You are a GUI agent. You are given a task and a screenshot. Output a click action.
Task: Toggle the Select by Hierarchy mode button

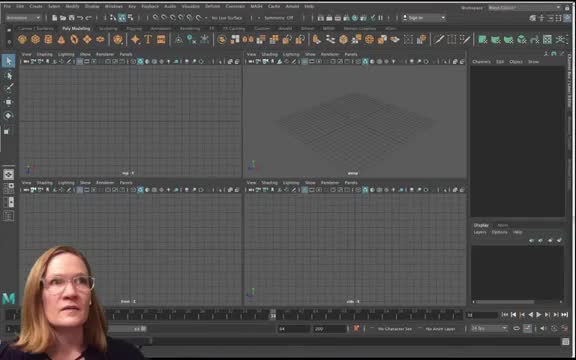point(113,18)
